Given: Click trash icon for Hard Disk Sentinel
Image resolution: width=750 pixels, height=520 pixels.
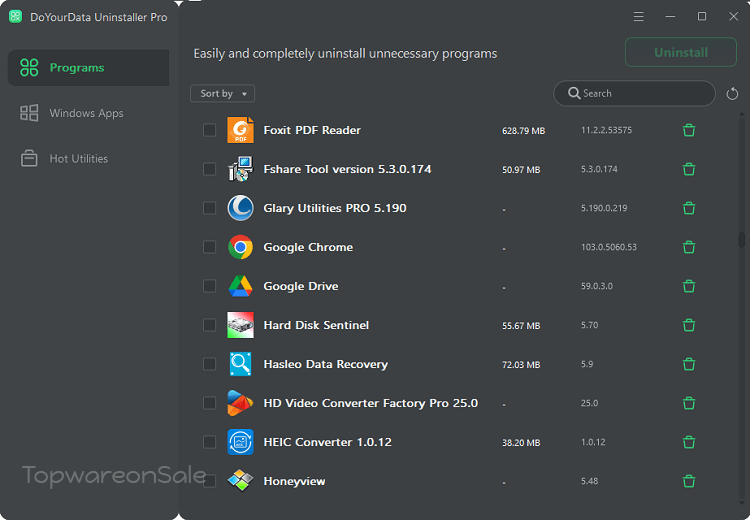Looking at the screenshot, I should pos(689,325).
